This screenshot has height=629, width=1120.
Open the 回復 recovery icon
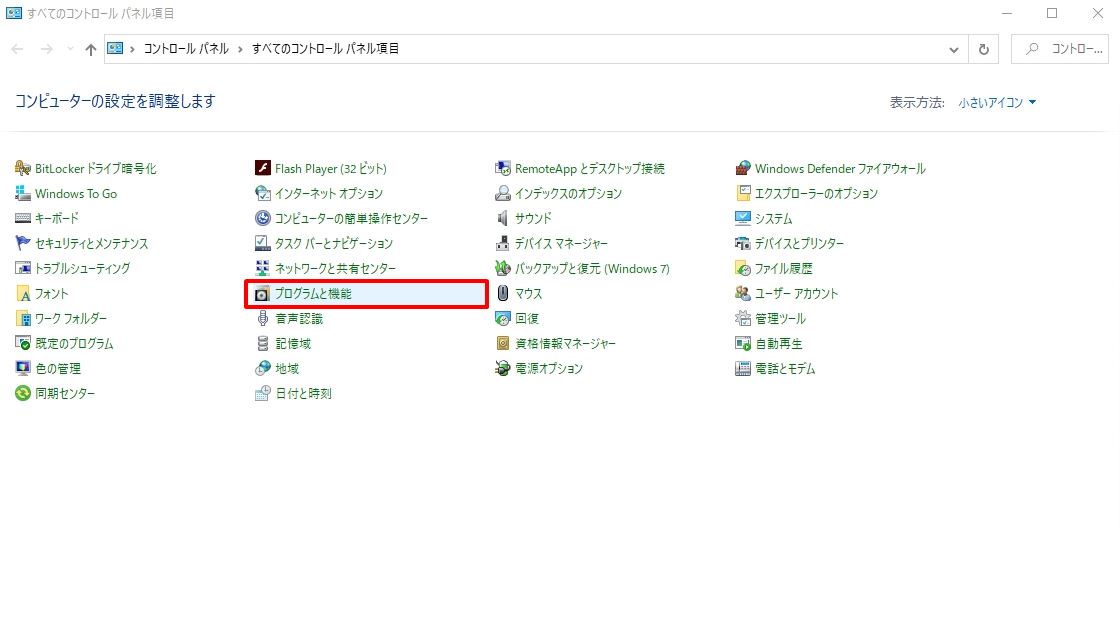click(503, 318)
